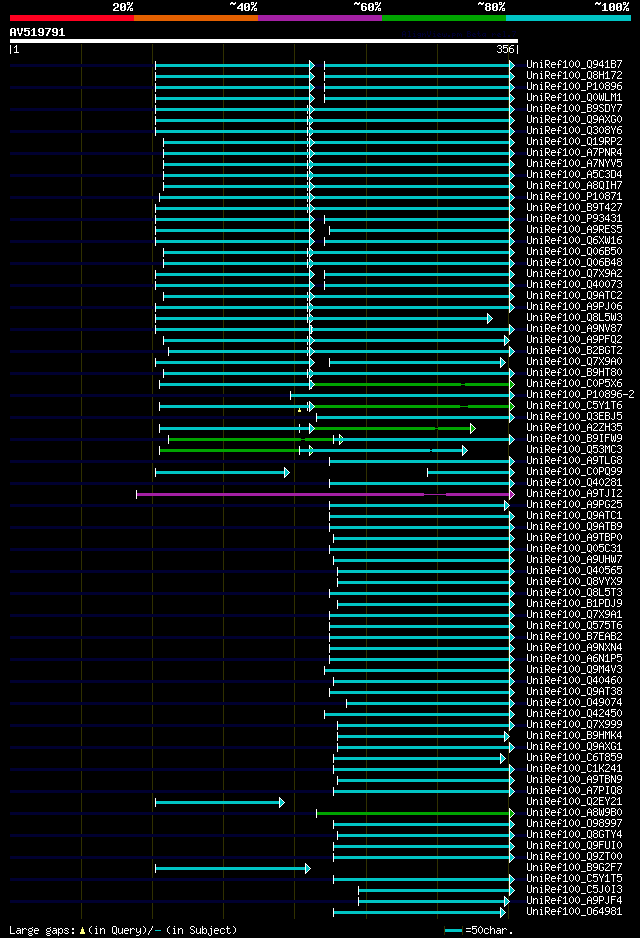Image resolution: width=640 pixels, height=938 pixels.
Task: Click the purple ~60% identity legend segment
Action: [x=320, y=18]
